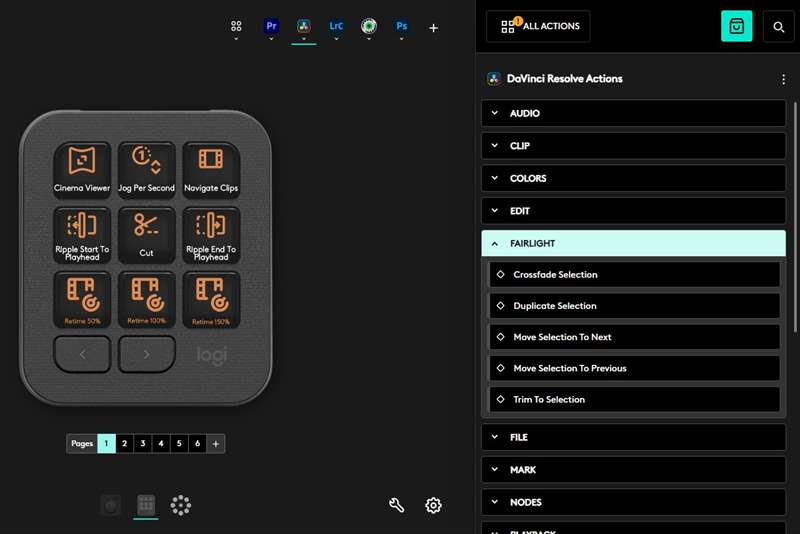Select the Ripple Start To Playhead key
This screenshot has width=800, height=534.
pos(82,235)
